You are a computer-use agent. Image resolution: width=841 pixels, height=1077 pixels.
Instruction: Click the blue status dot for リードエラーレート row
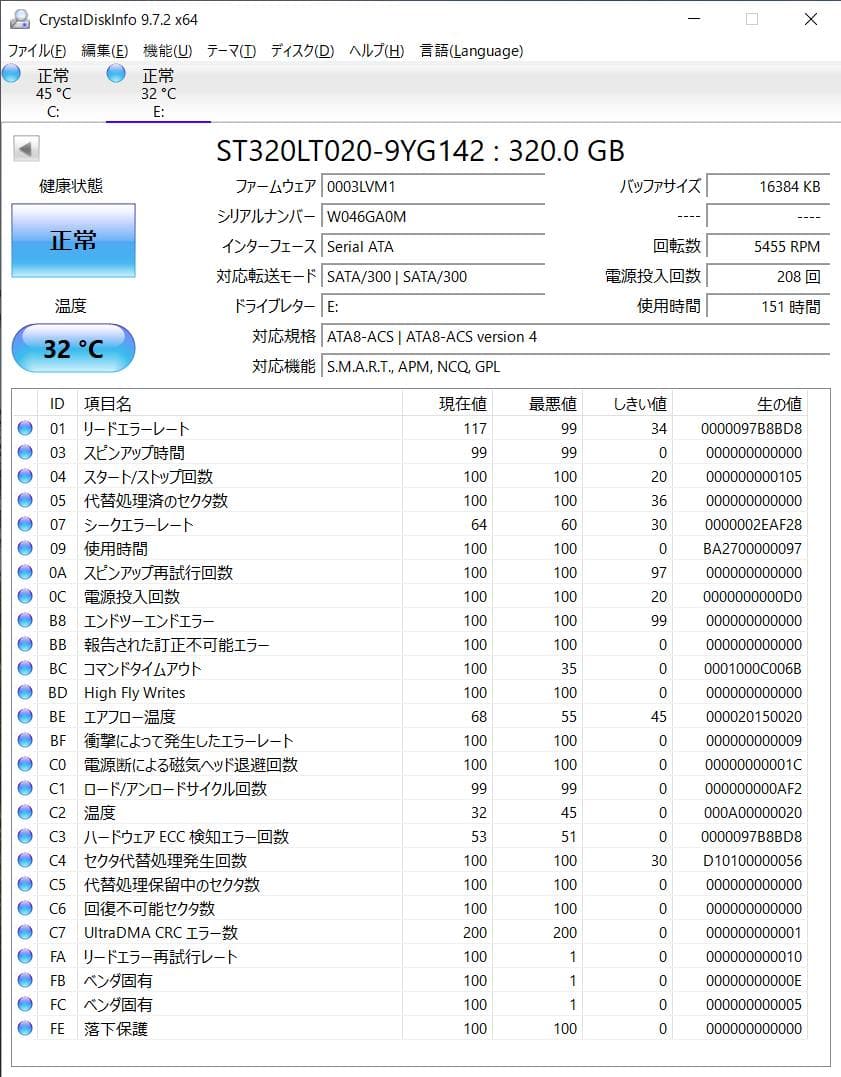[x=25, y=429]
